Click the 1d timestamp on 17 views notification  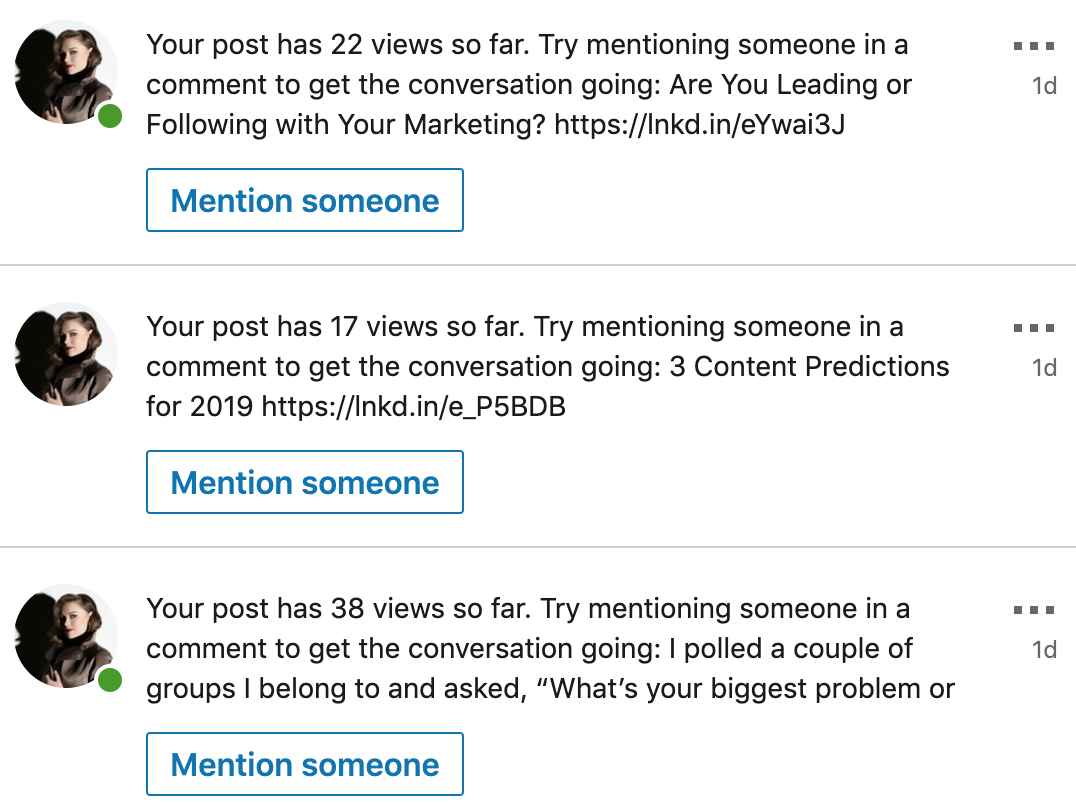pyautogui.click(x=1044, y=368)
